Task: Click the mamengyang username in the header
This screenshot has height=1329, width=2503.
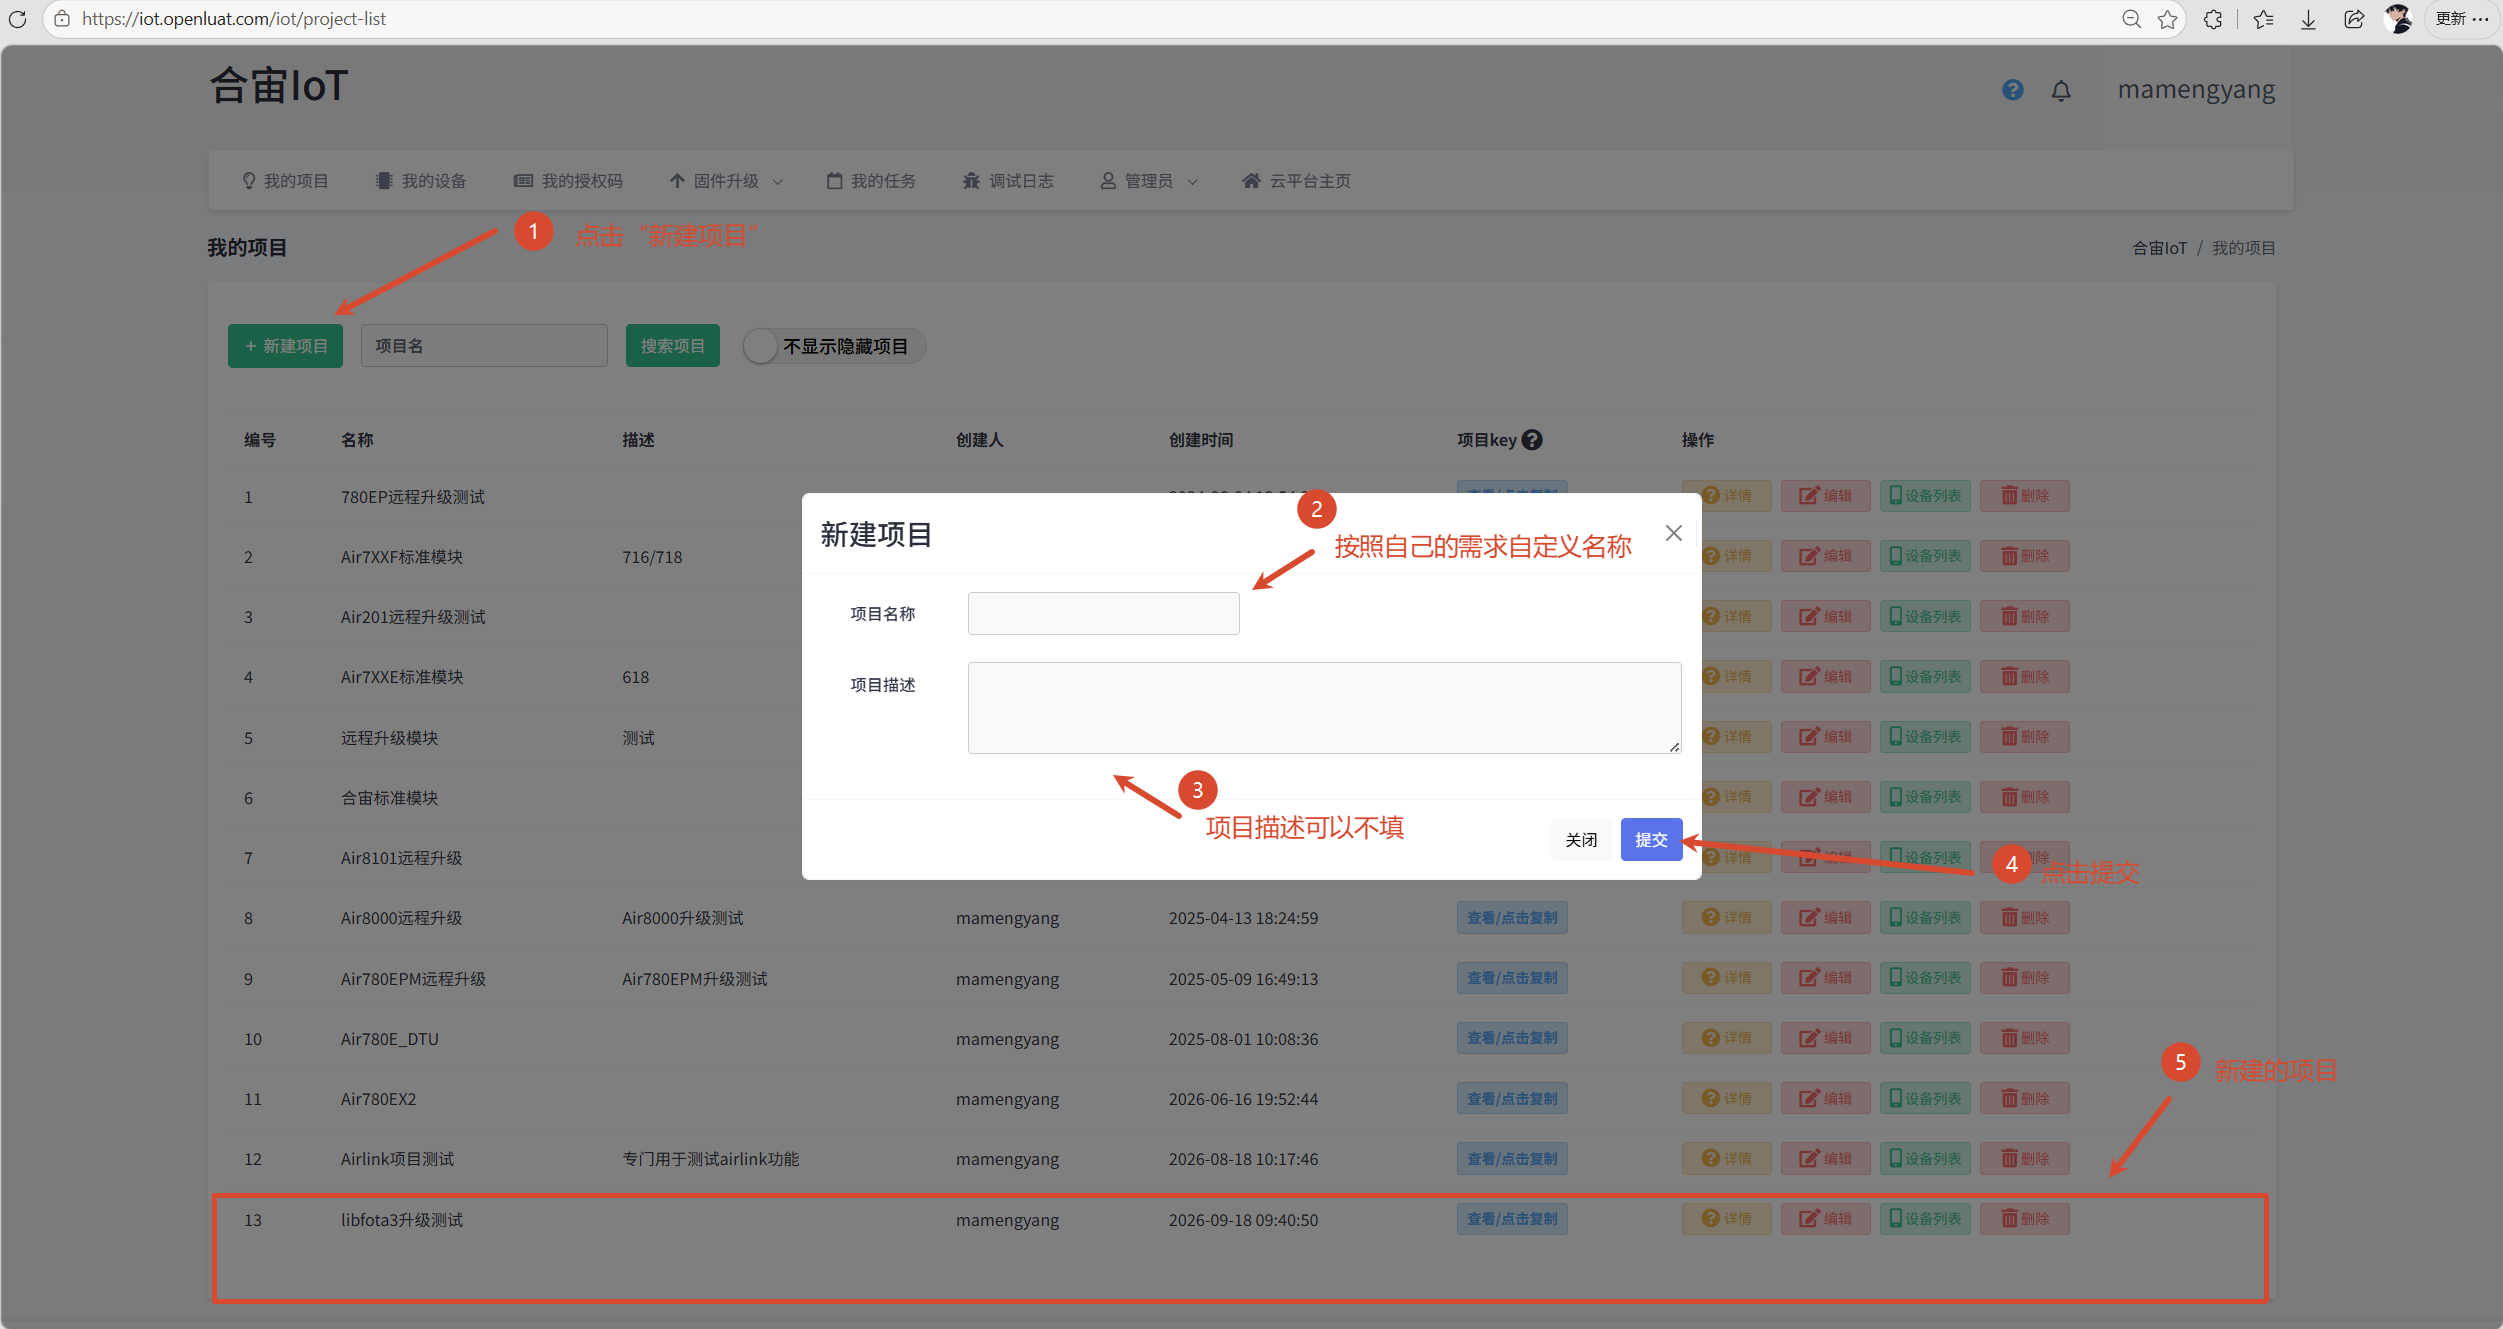Action: 2196,90
